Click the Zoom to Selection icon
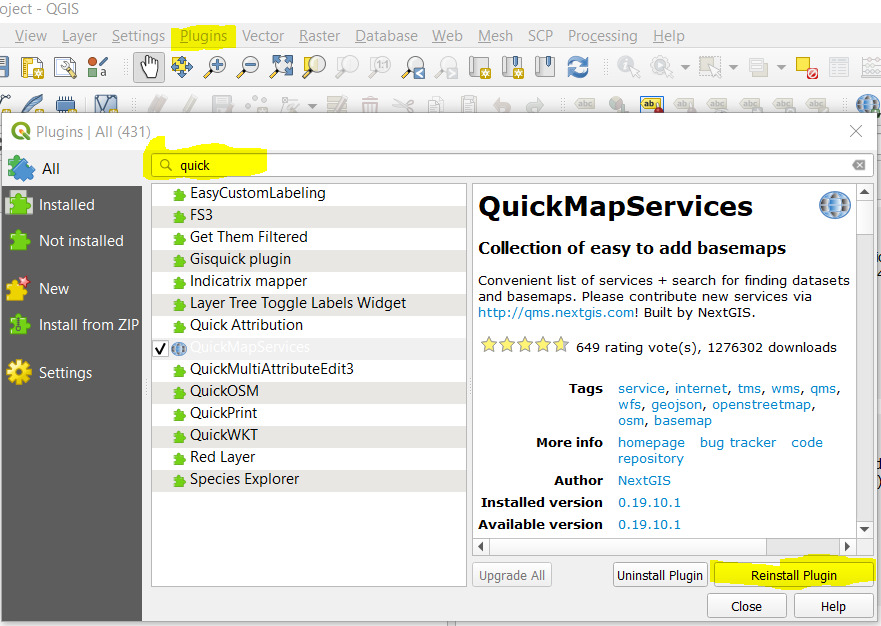Image resolution: width=881 pixels, height=626 pixels. pyautogui.click(x=314, y=67)
